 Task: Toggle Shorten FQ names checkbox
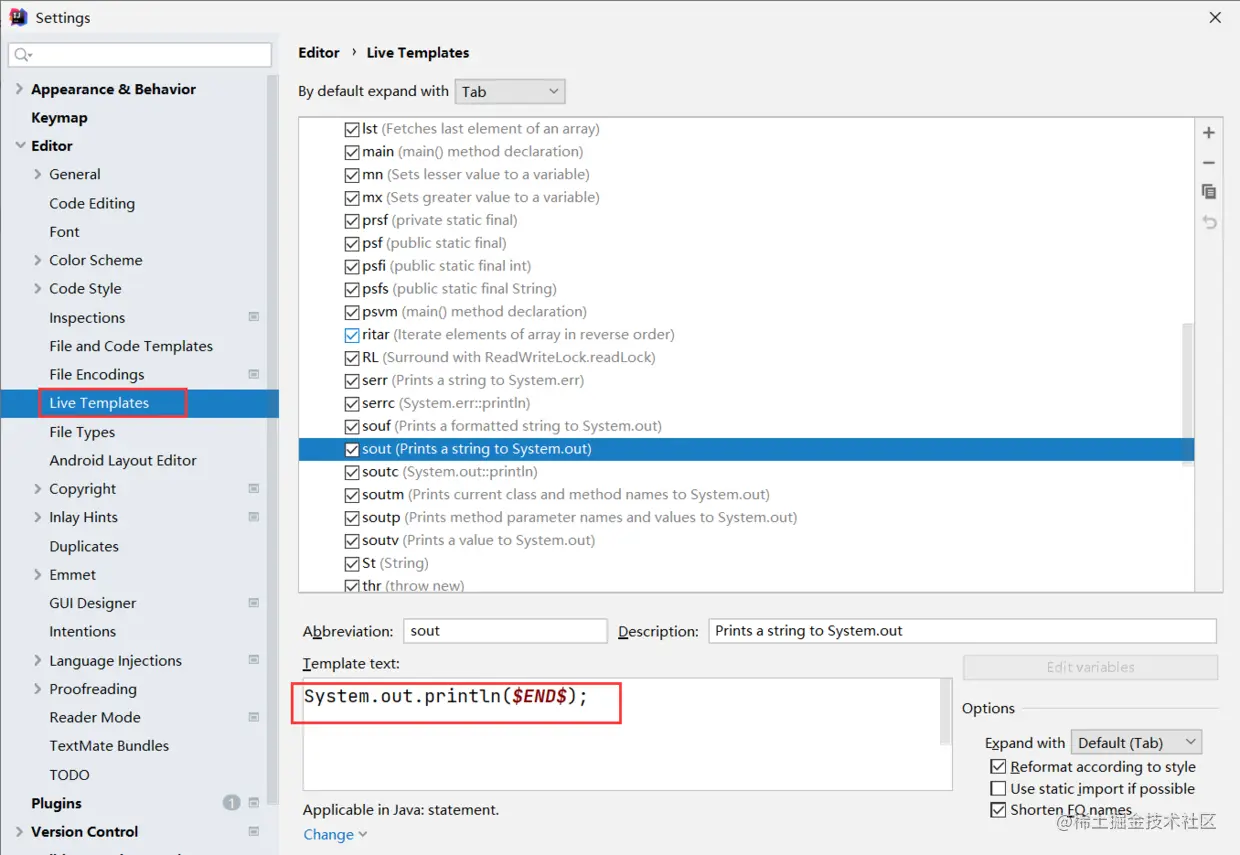(998, 810)
